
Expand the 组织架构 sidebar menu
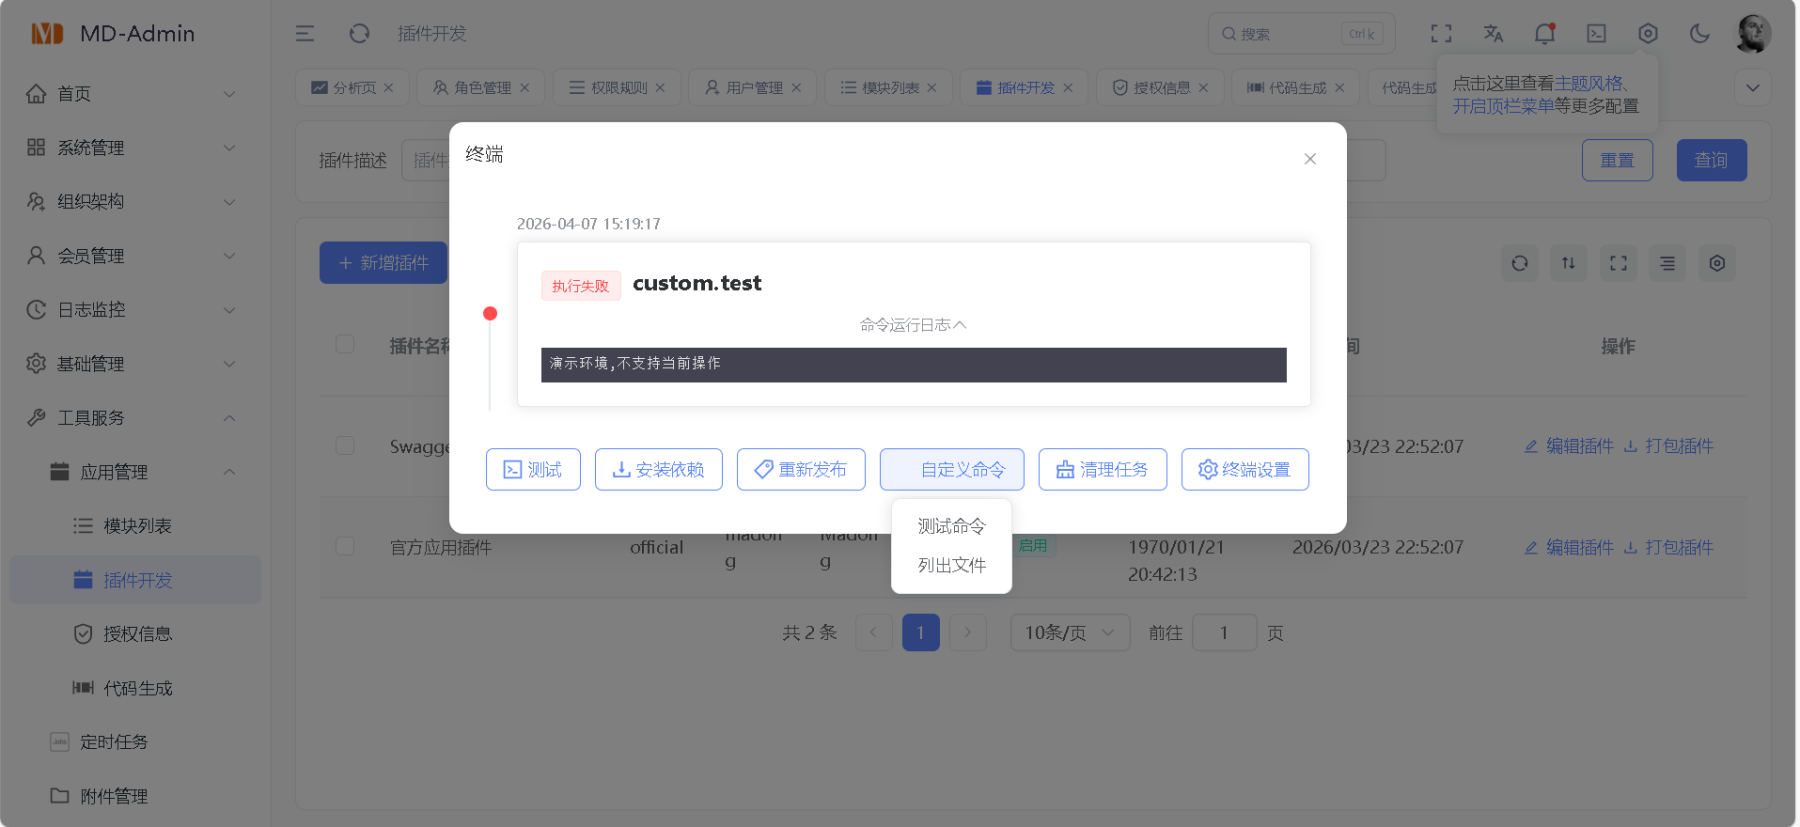pyautogui.click(x=135, y=202)
